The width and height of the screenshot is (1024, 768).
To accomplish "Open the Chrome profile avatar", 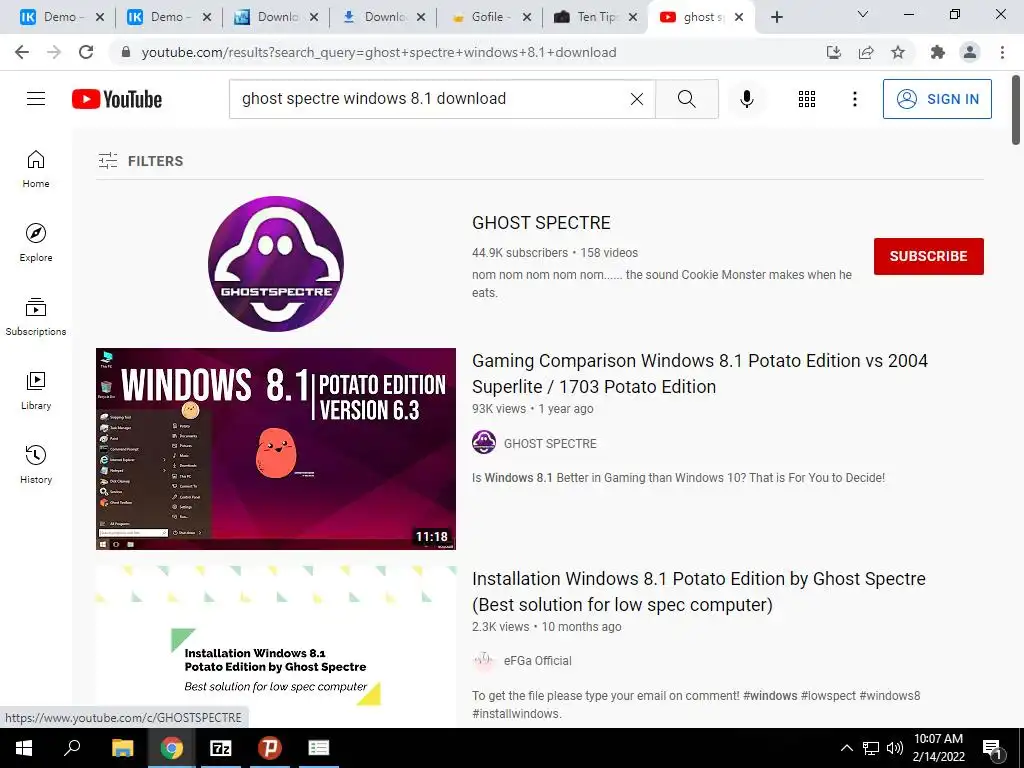I will (970, 52).
